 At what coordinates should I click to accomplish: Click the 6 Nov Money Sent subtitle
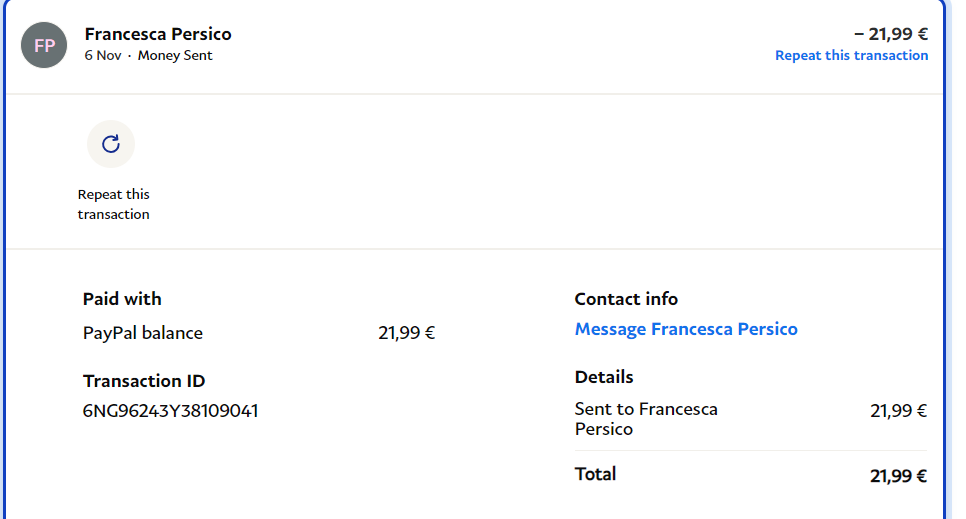pos(149,56)
